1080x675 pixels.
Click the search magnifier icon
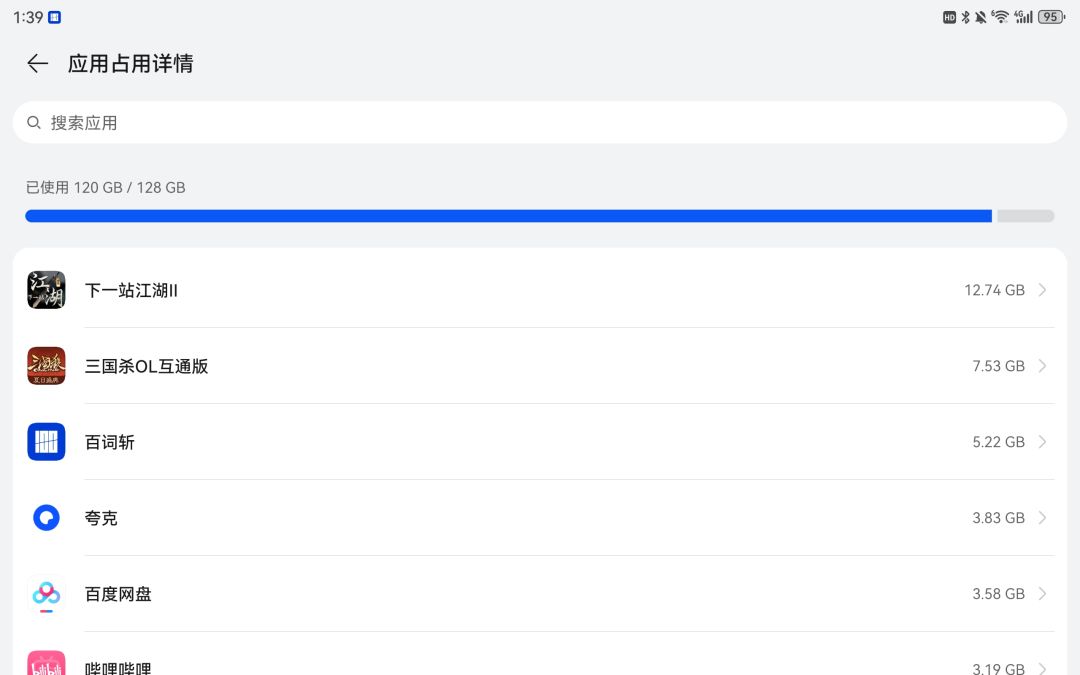[33, 123]
